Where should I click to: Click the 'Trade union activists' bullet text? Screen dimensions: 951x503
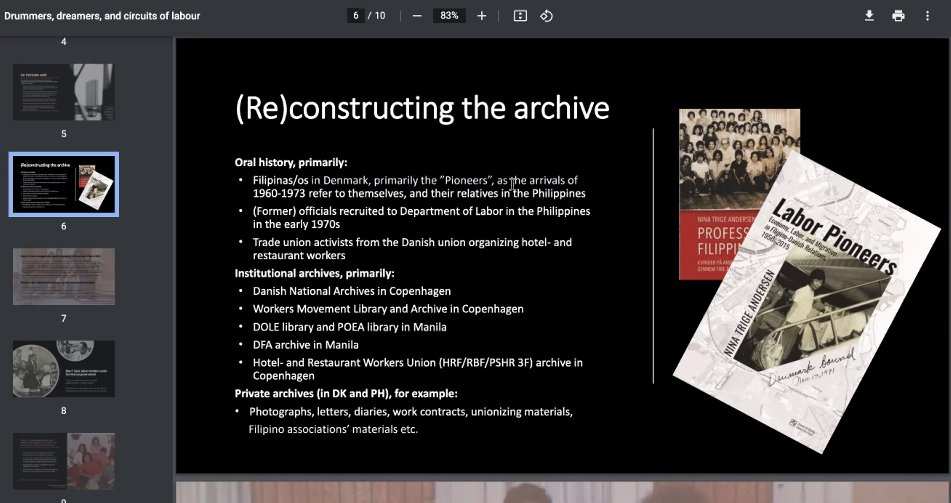(412, 249)
